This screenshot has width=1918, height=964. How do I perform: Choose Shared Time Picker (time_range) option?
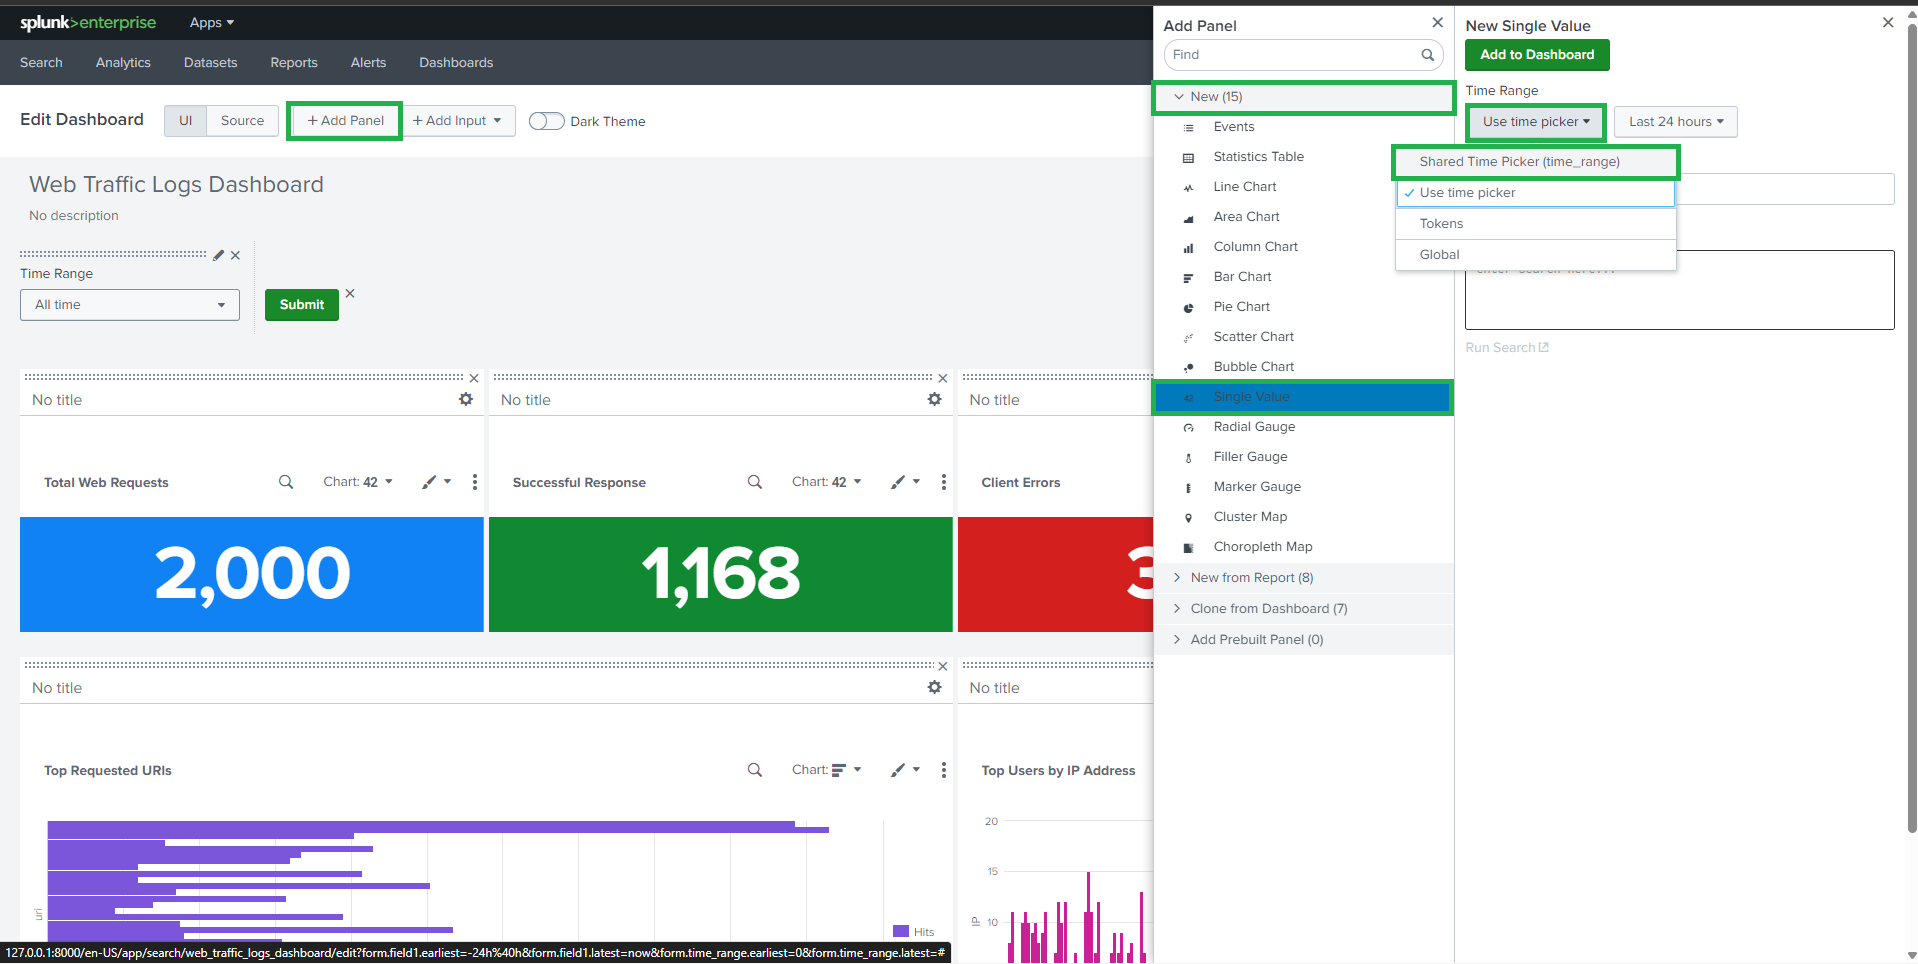[1519, 162]
